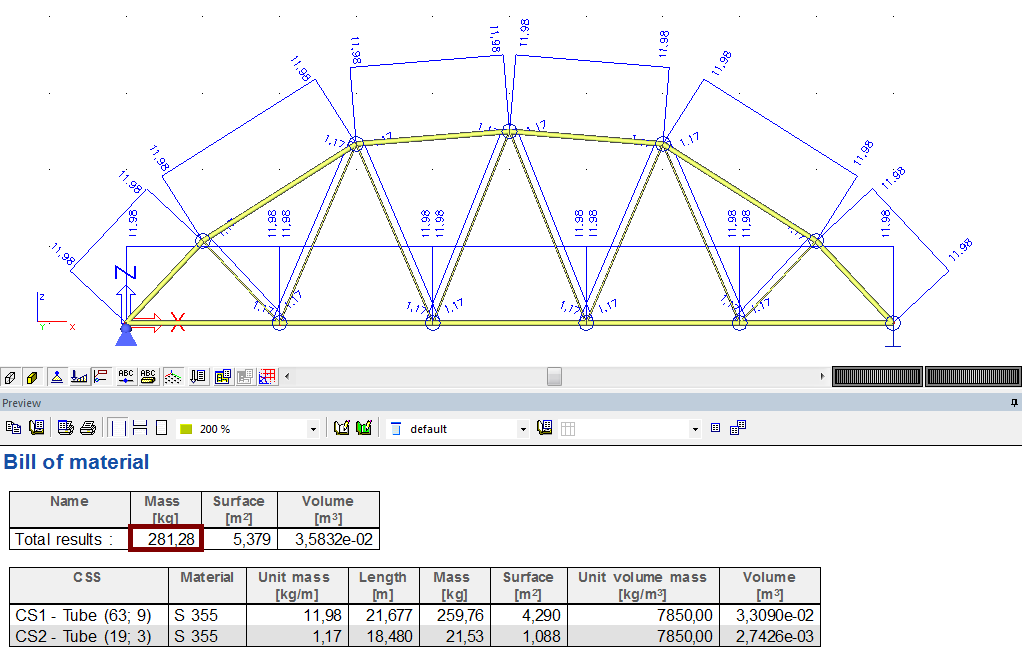
Task: Toggle wireframe surface view icon
Action: (10, 377)
